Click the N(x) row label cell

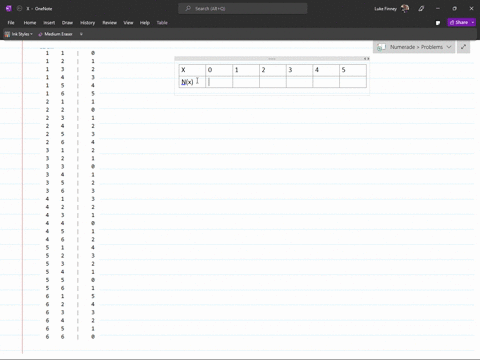click(192, 82)
